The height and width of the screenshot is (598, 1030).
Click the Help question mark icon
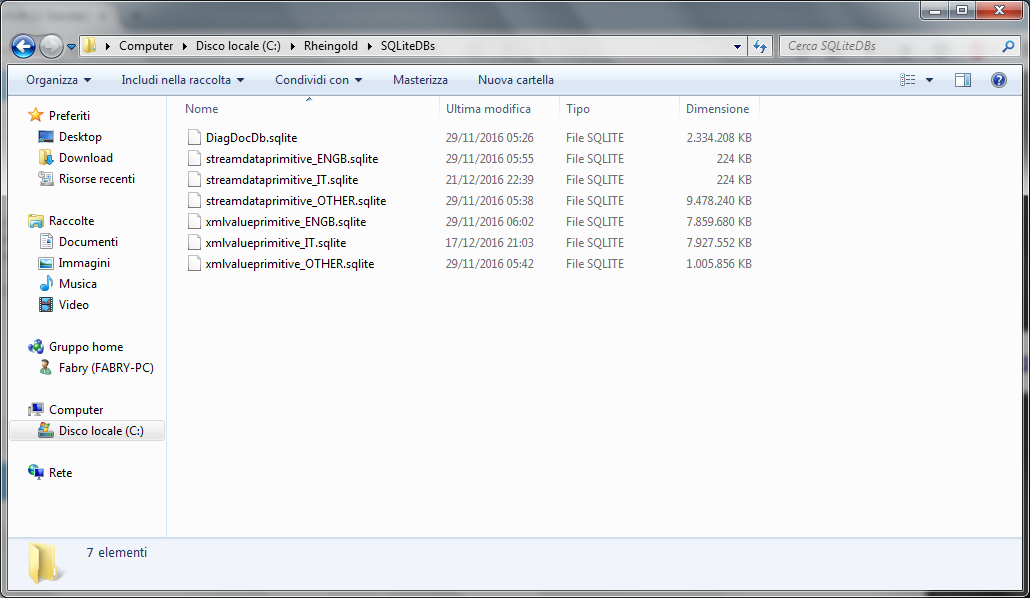pos(998,80)
